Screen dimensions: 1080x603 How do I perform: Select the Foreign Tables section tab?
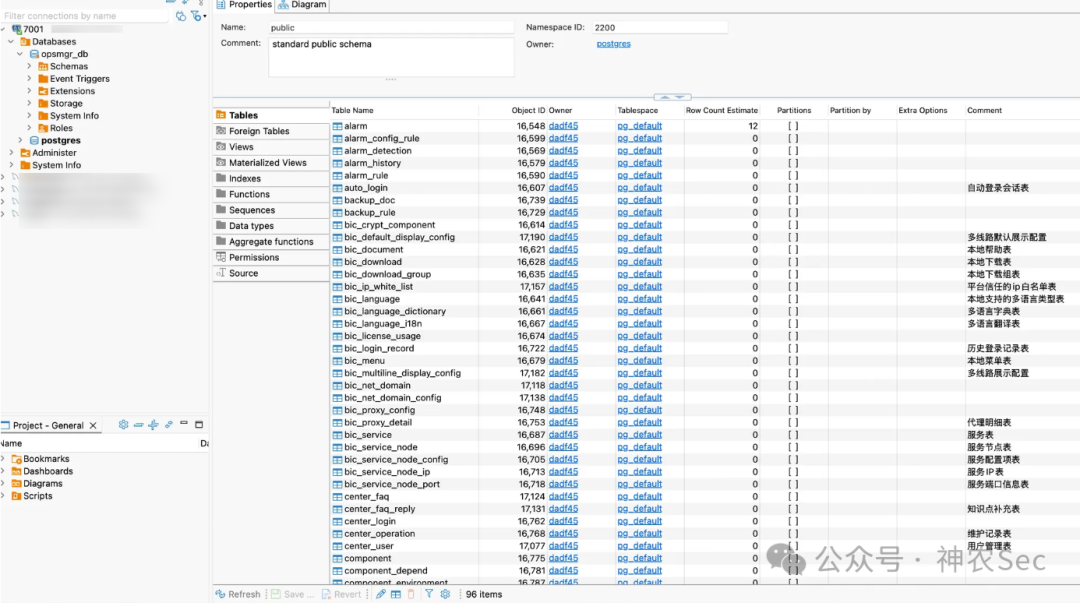click(258, 131)
